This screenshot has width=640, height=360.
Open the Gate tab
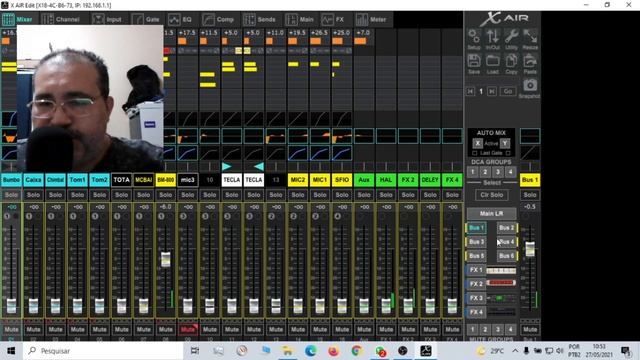[x=146, y=19]
